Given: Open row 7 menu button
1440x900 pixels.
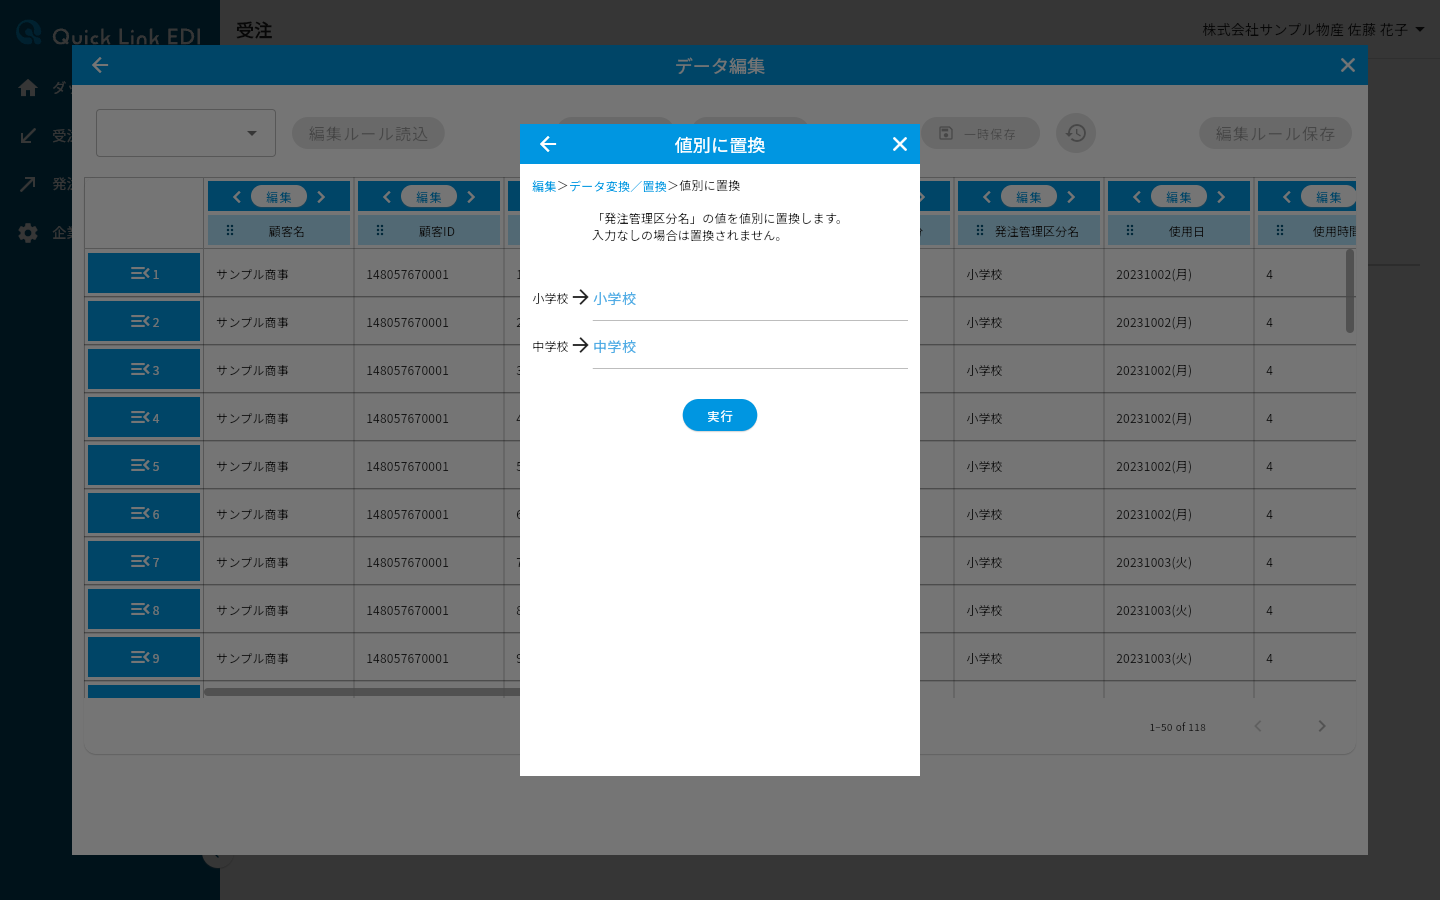Looking at the screenshot, I should coord(144,561).
